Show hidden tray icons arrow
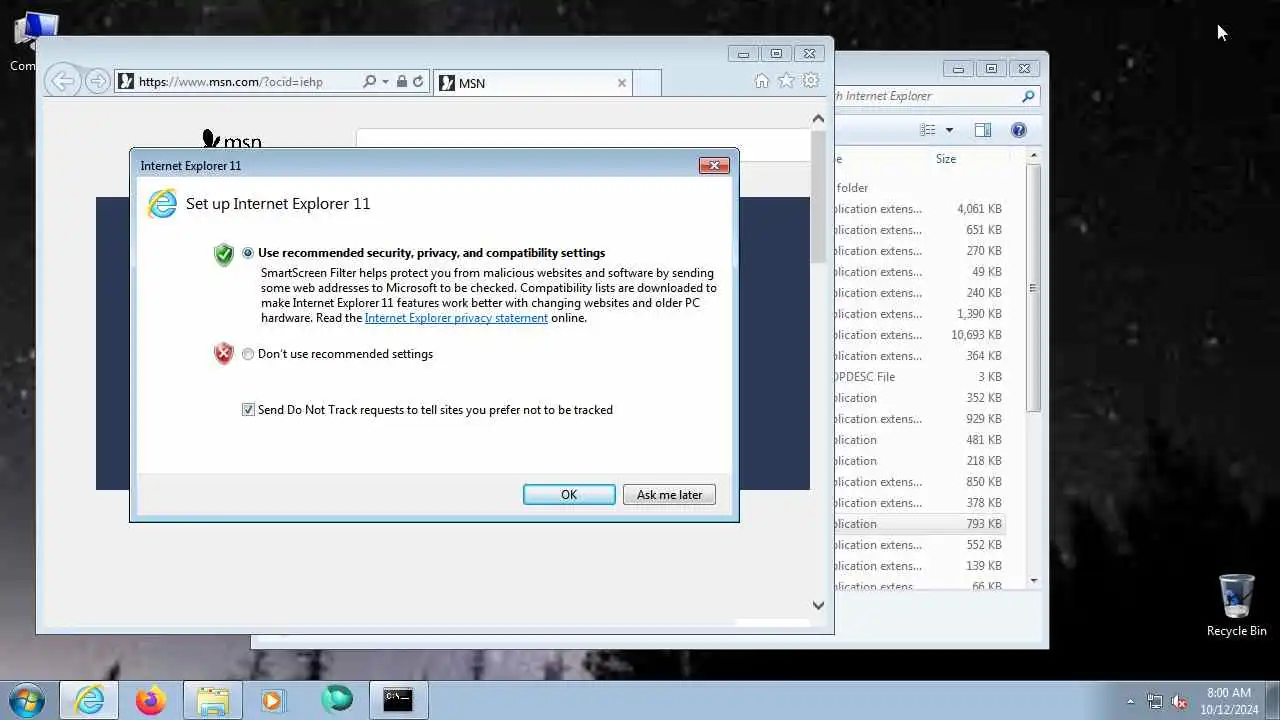 tap(1130, 701)
